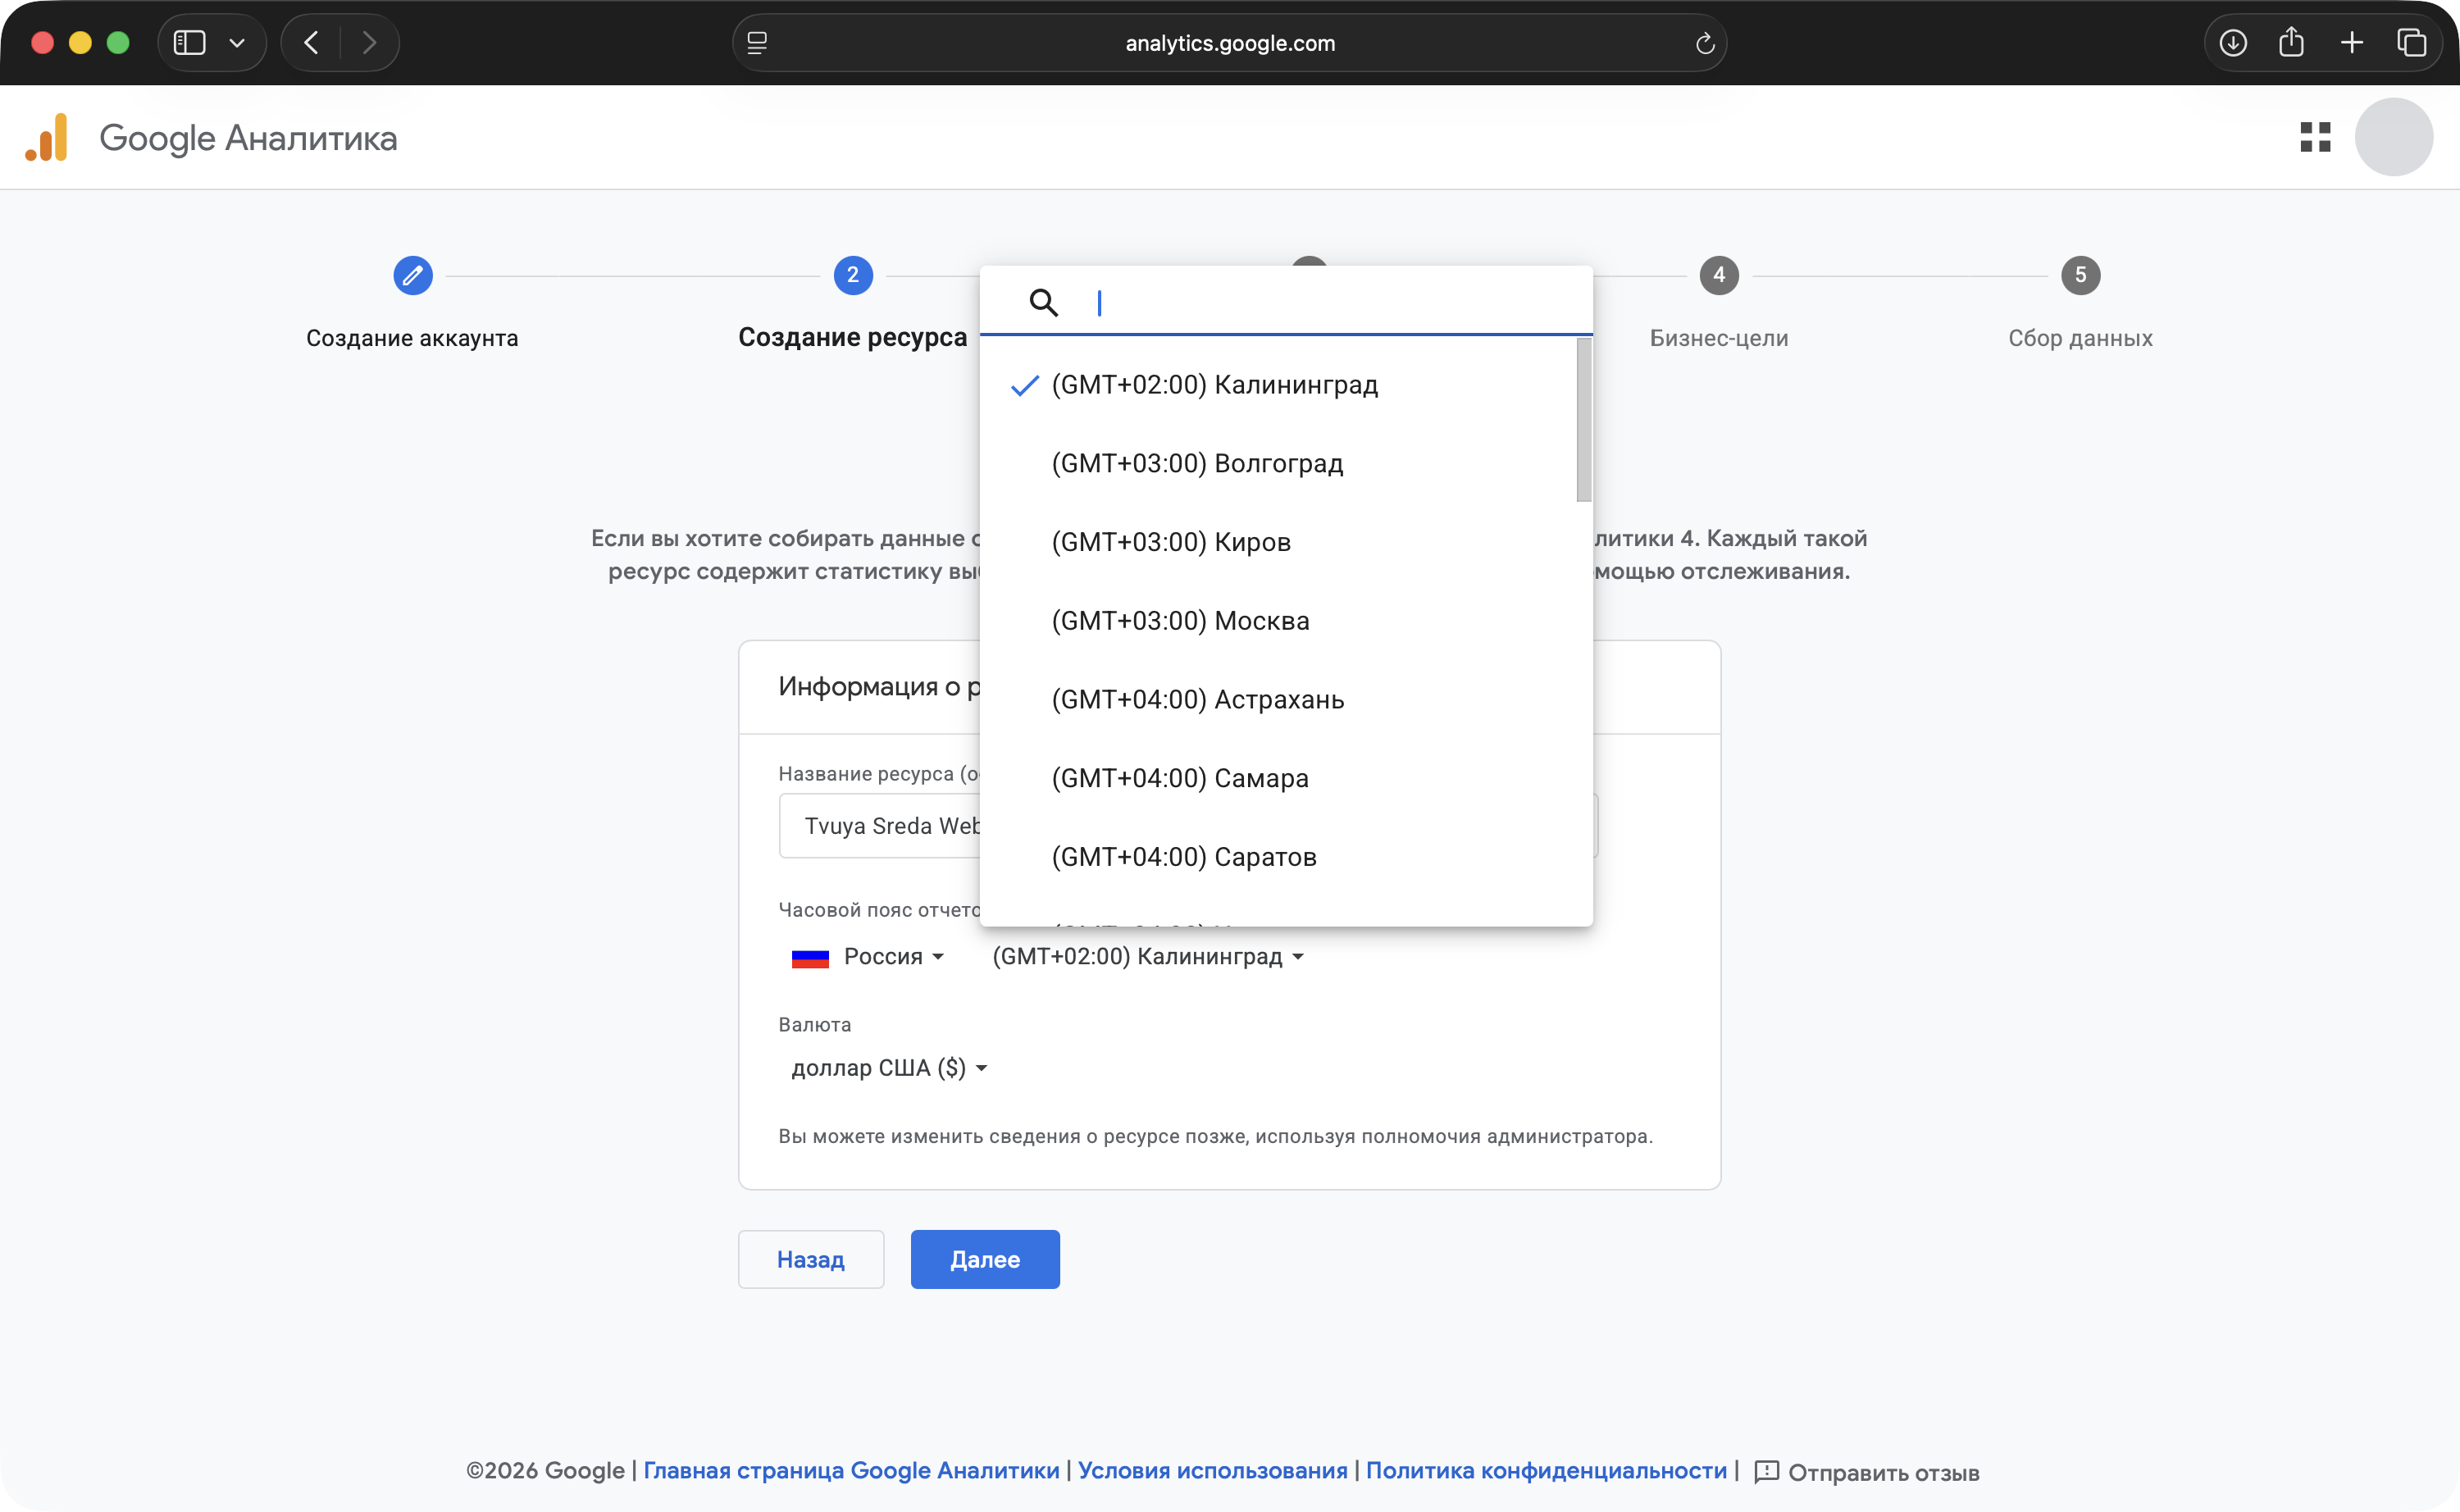Click the step 5 circle Сбор данных
Screen dimensions: 2460x1512
(2080, 275)
